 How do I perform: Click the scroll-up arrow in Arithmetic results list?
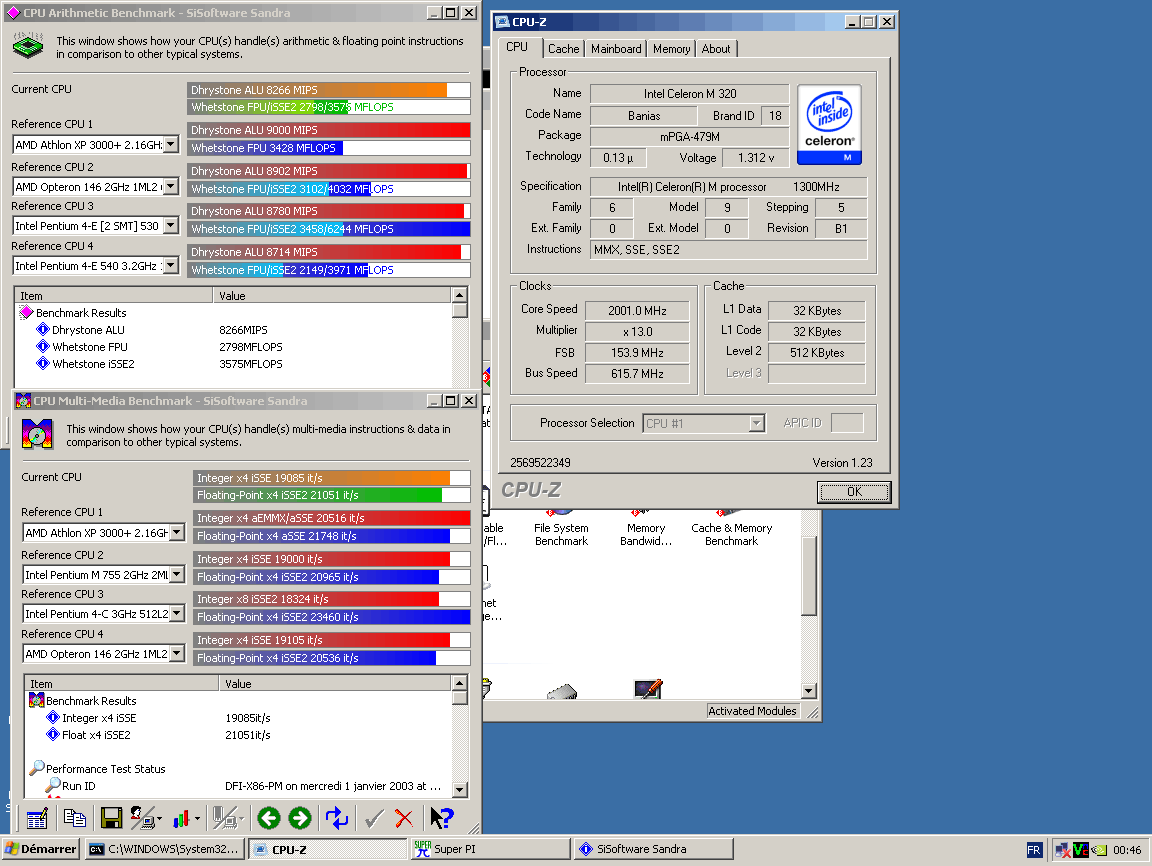(x=460, y=295)
